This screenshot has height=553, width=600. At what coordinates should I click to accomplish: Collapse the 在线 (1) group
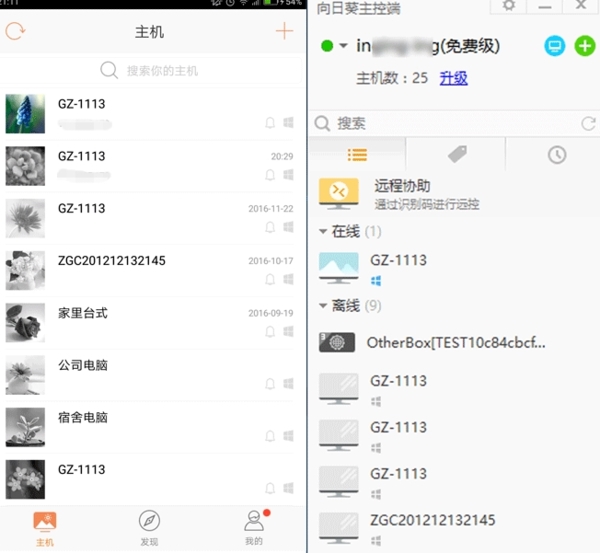pos(323,231)
